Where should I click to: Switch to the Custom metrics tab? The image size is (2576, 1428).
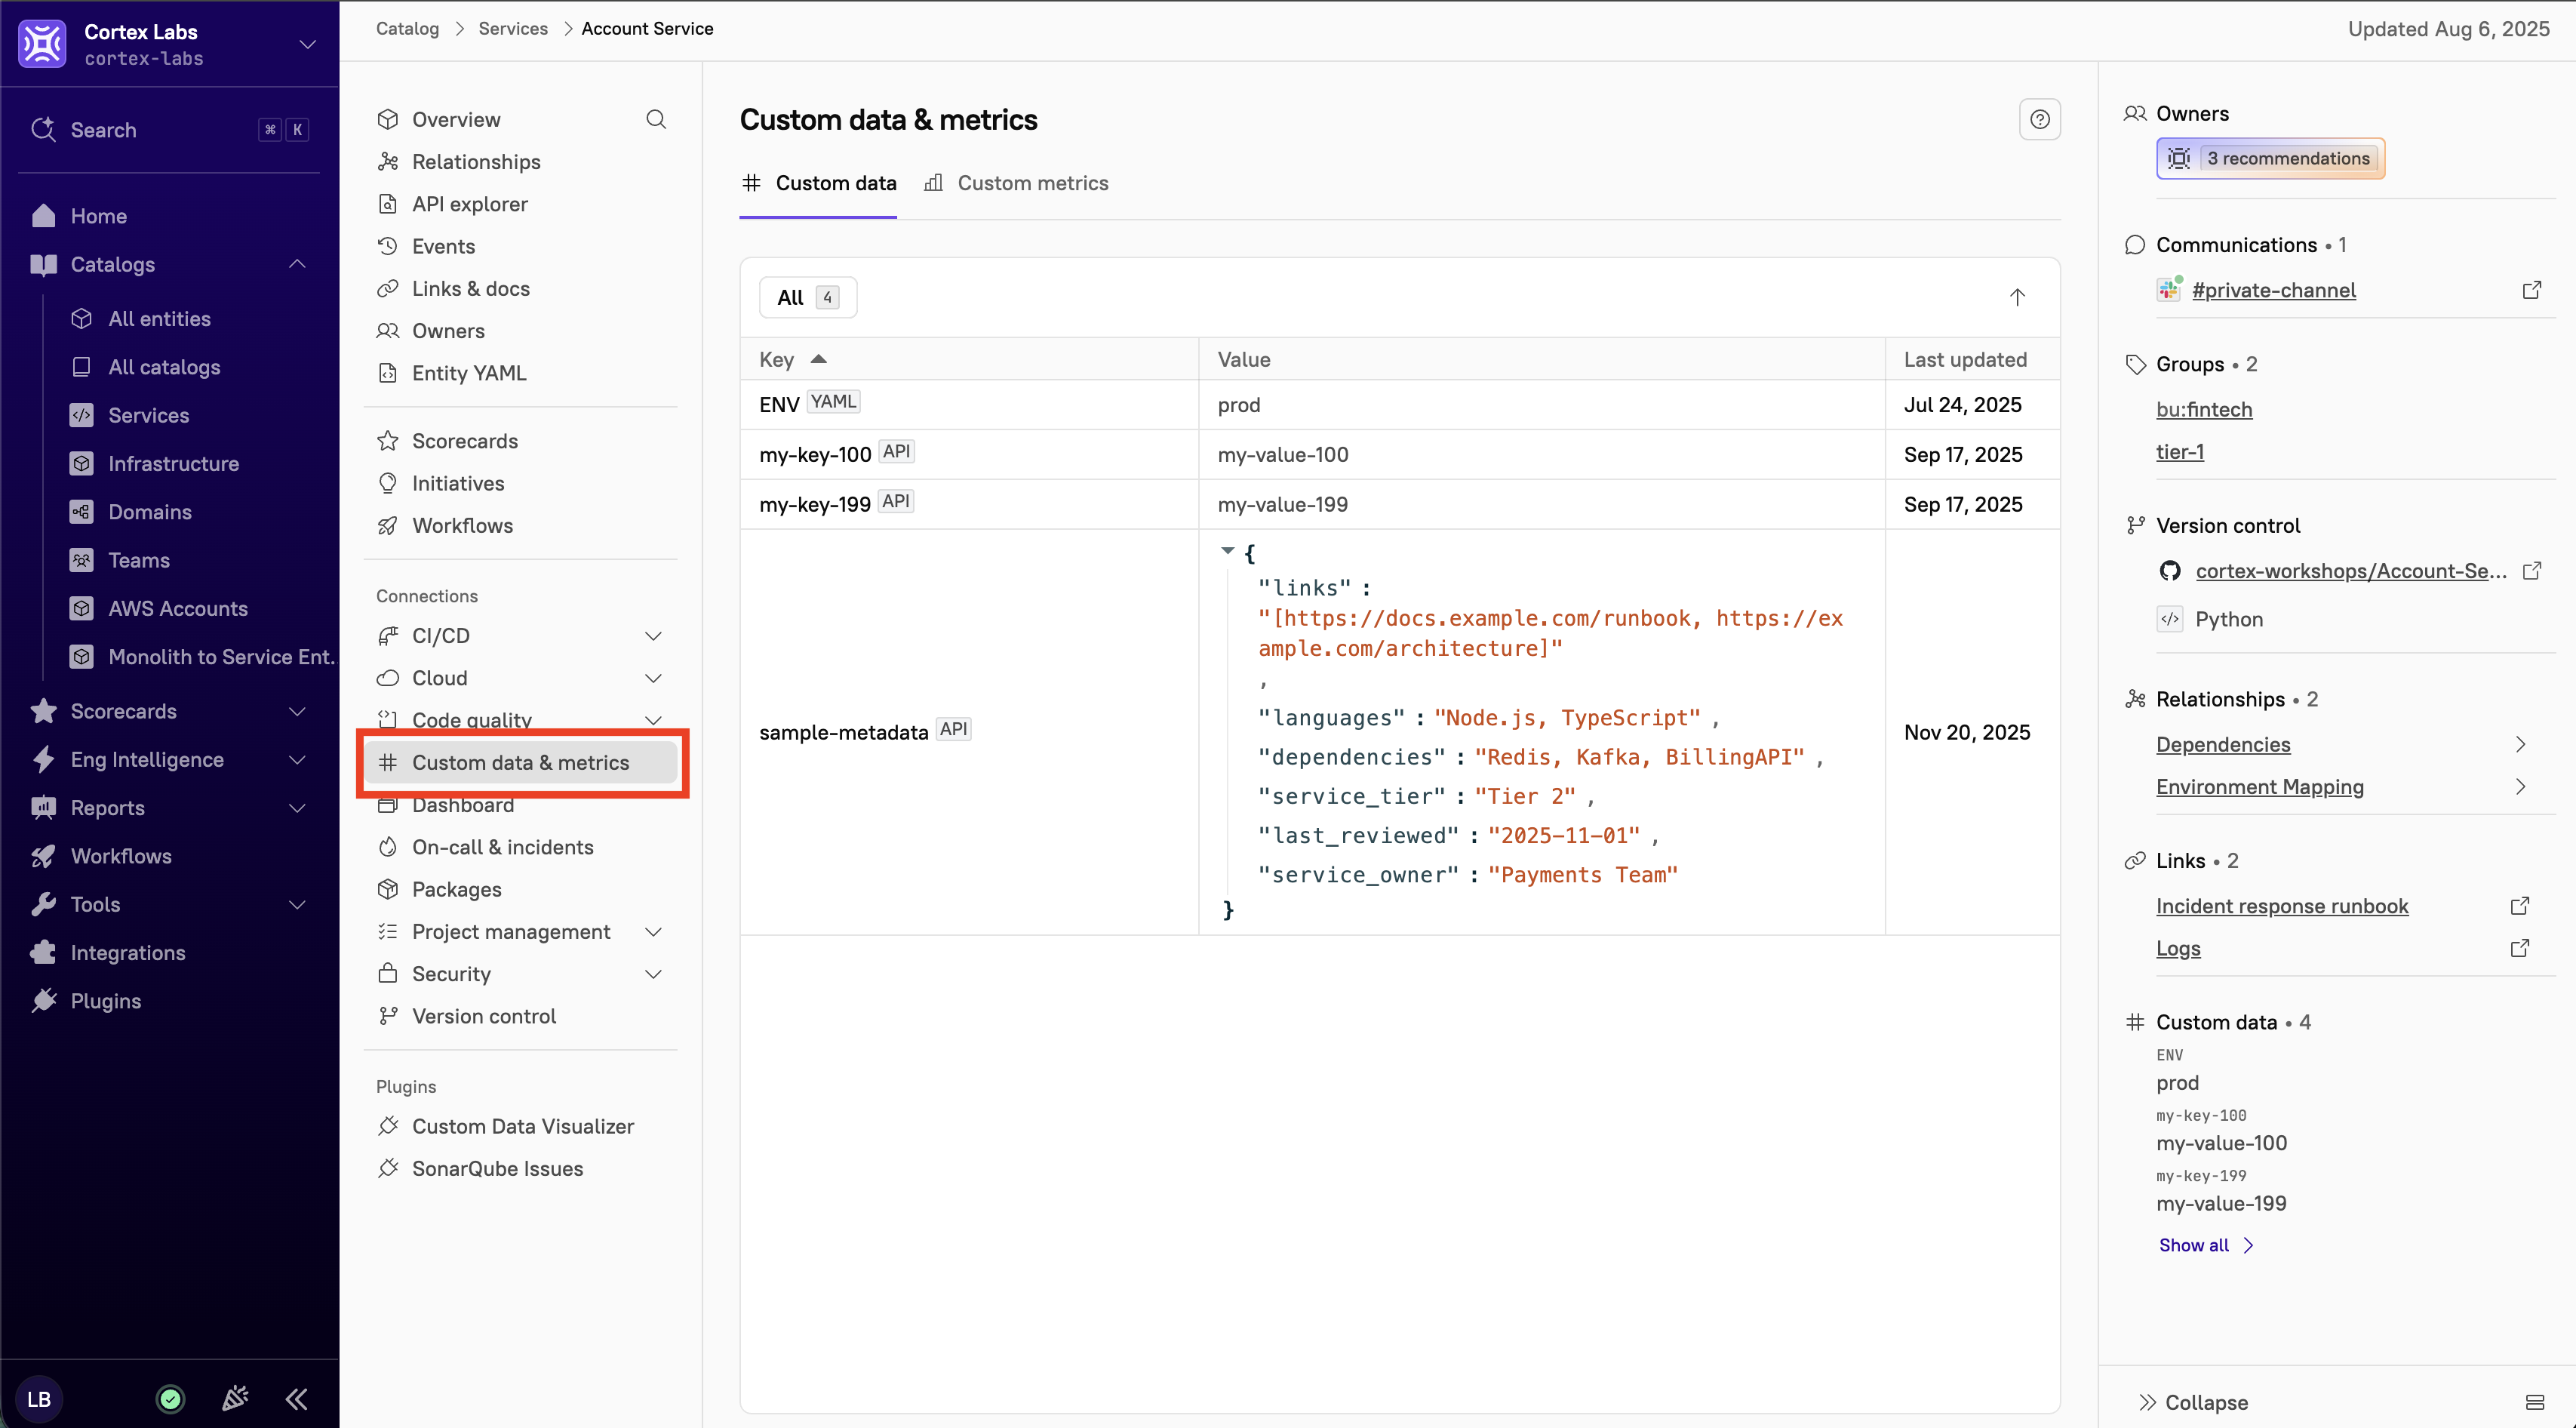1016,183
